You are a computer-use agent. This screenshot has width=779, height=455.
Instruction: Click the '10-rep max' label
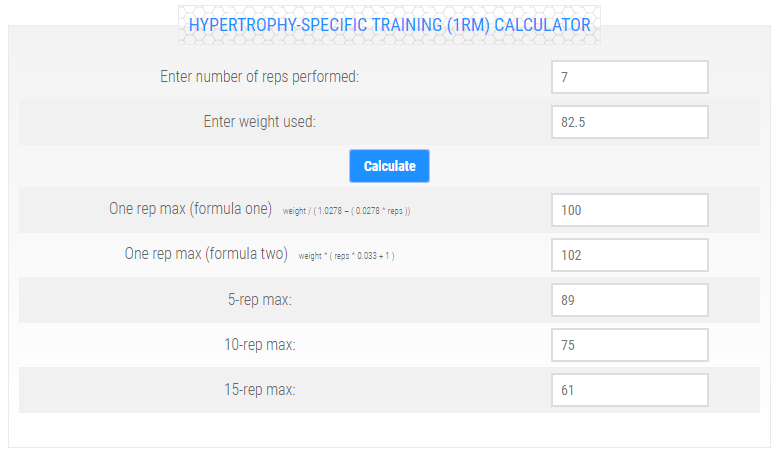point(259,345)
